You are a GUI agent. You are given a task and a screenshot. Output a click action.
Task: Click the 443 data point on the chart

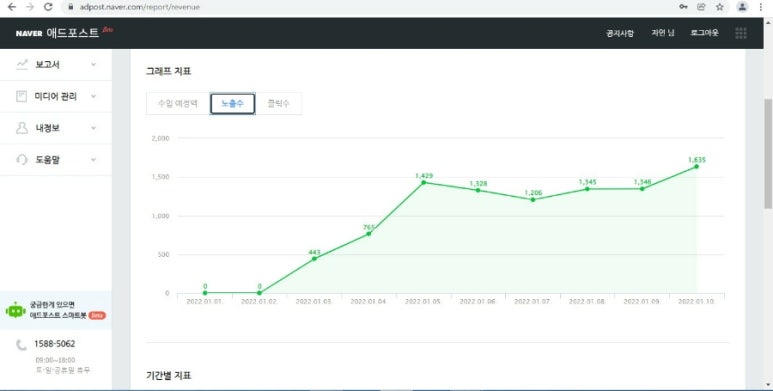point(315,258)
